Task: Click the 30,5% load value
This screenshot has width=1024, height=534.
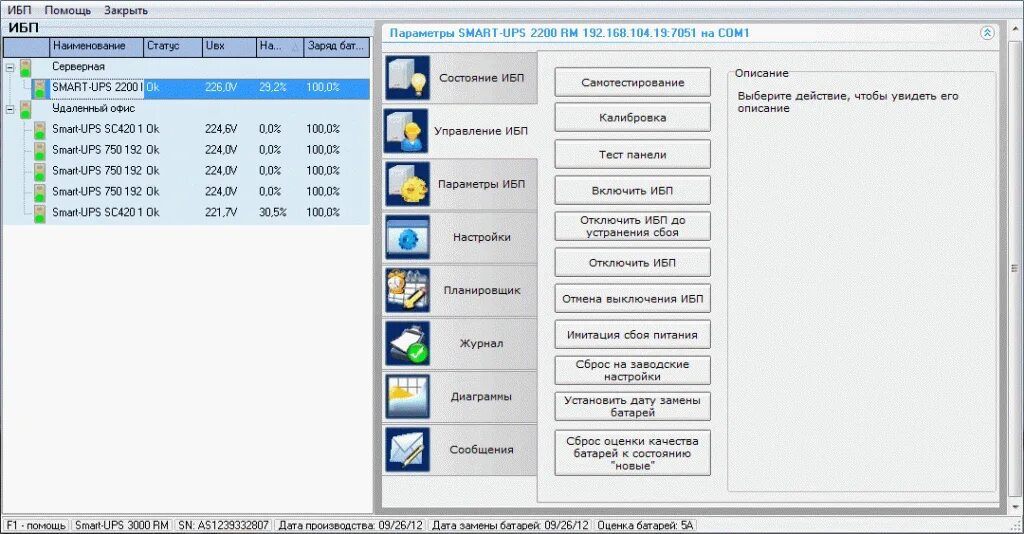Action: (272, 213)
